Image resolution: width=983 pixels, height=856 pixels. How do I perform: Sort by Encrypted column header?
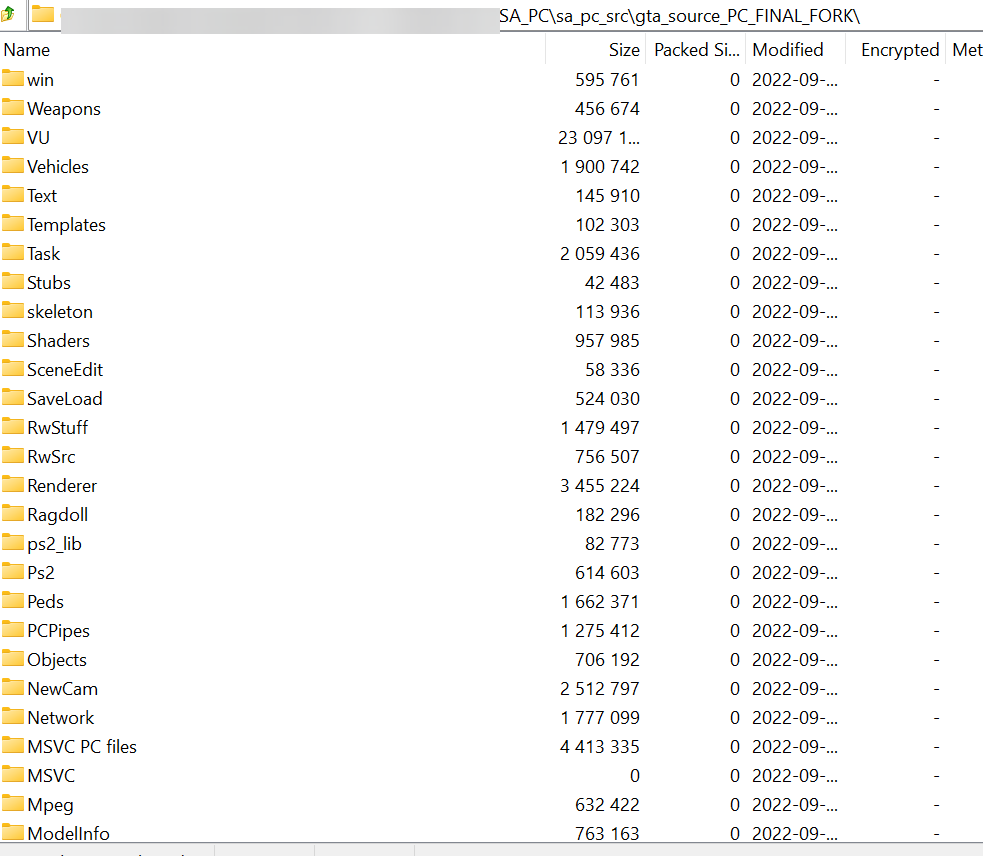point(896,50)
